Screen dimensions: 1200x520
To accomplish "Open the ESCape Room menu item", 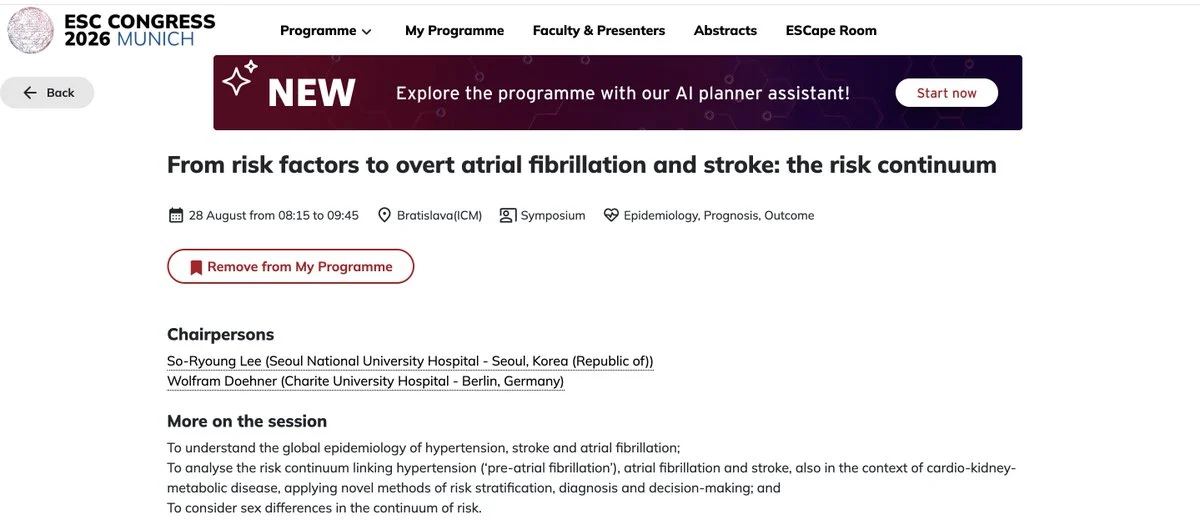I will pos(831,31).
